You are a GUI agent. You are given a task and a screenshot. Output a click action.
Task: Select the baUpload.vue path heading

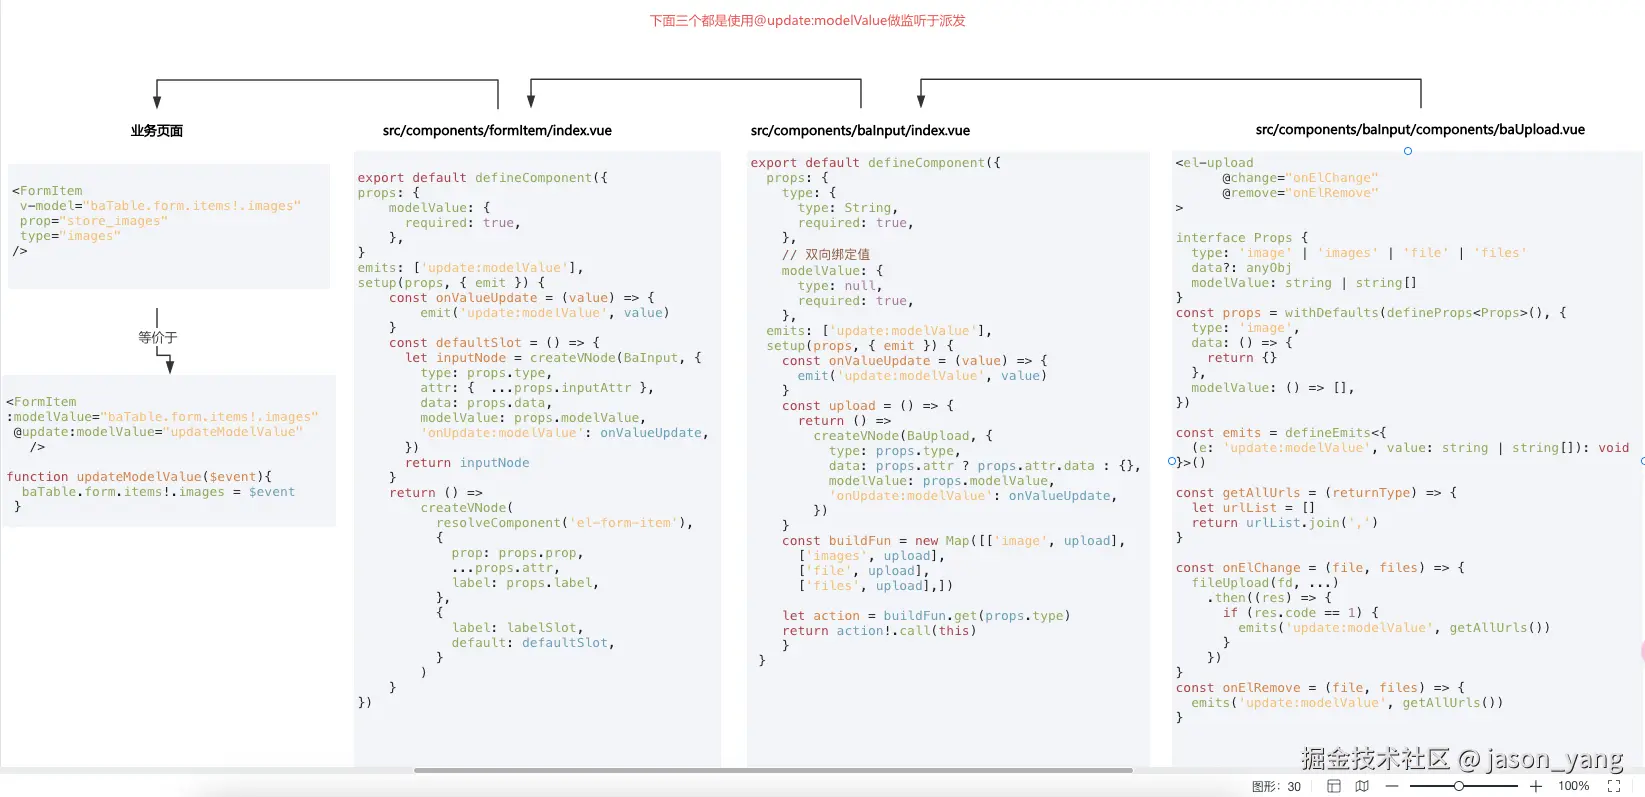1420,129
